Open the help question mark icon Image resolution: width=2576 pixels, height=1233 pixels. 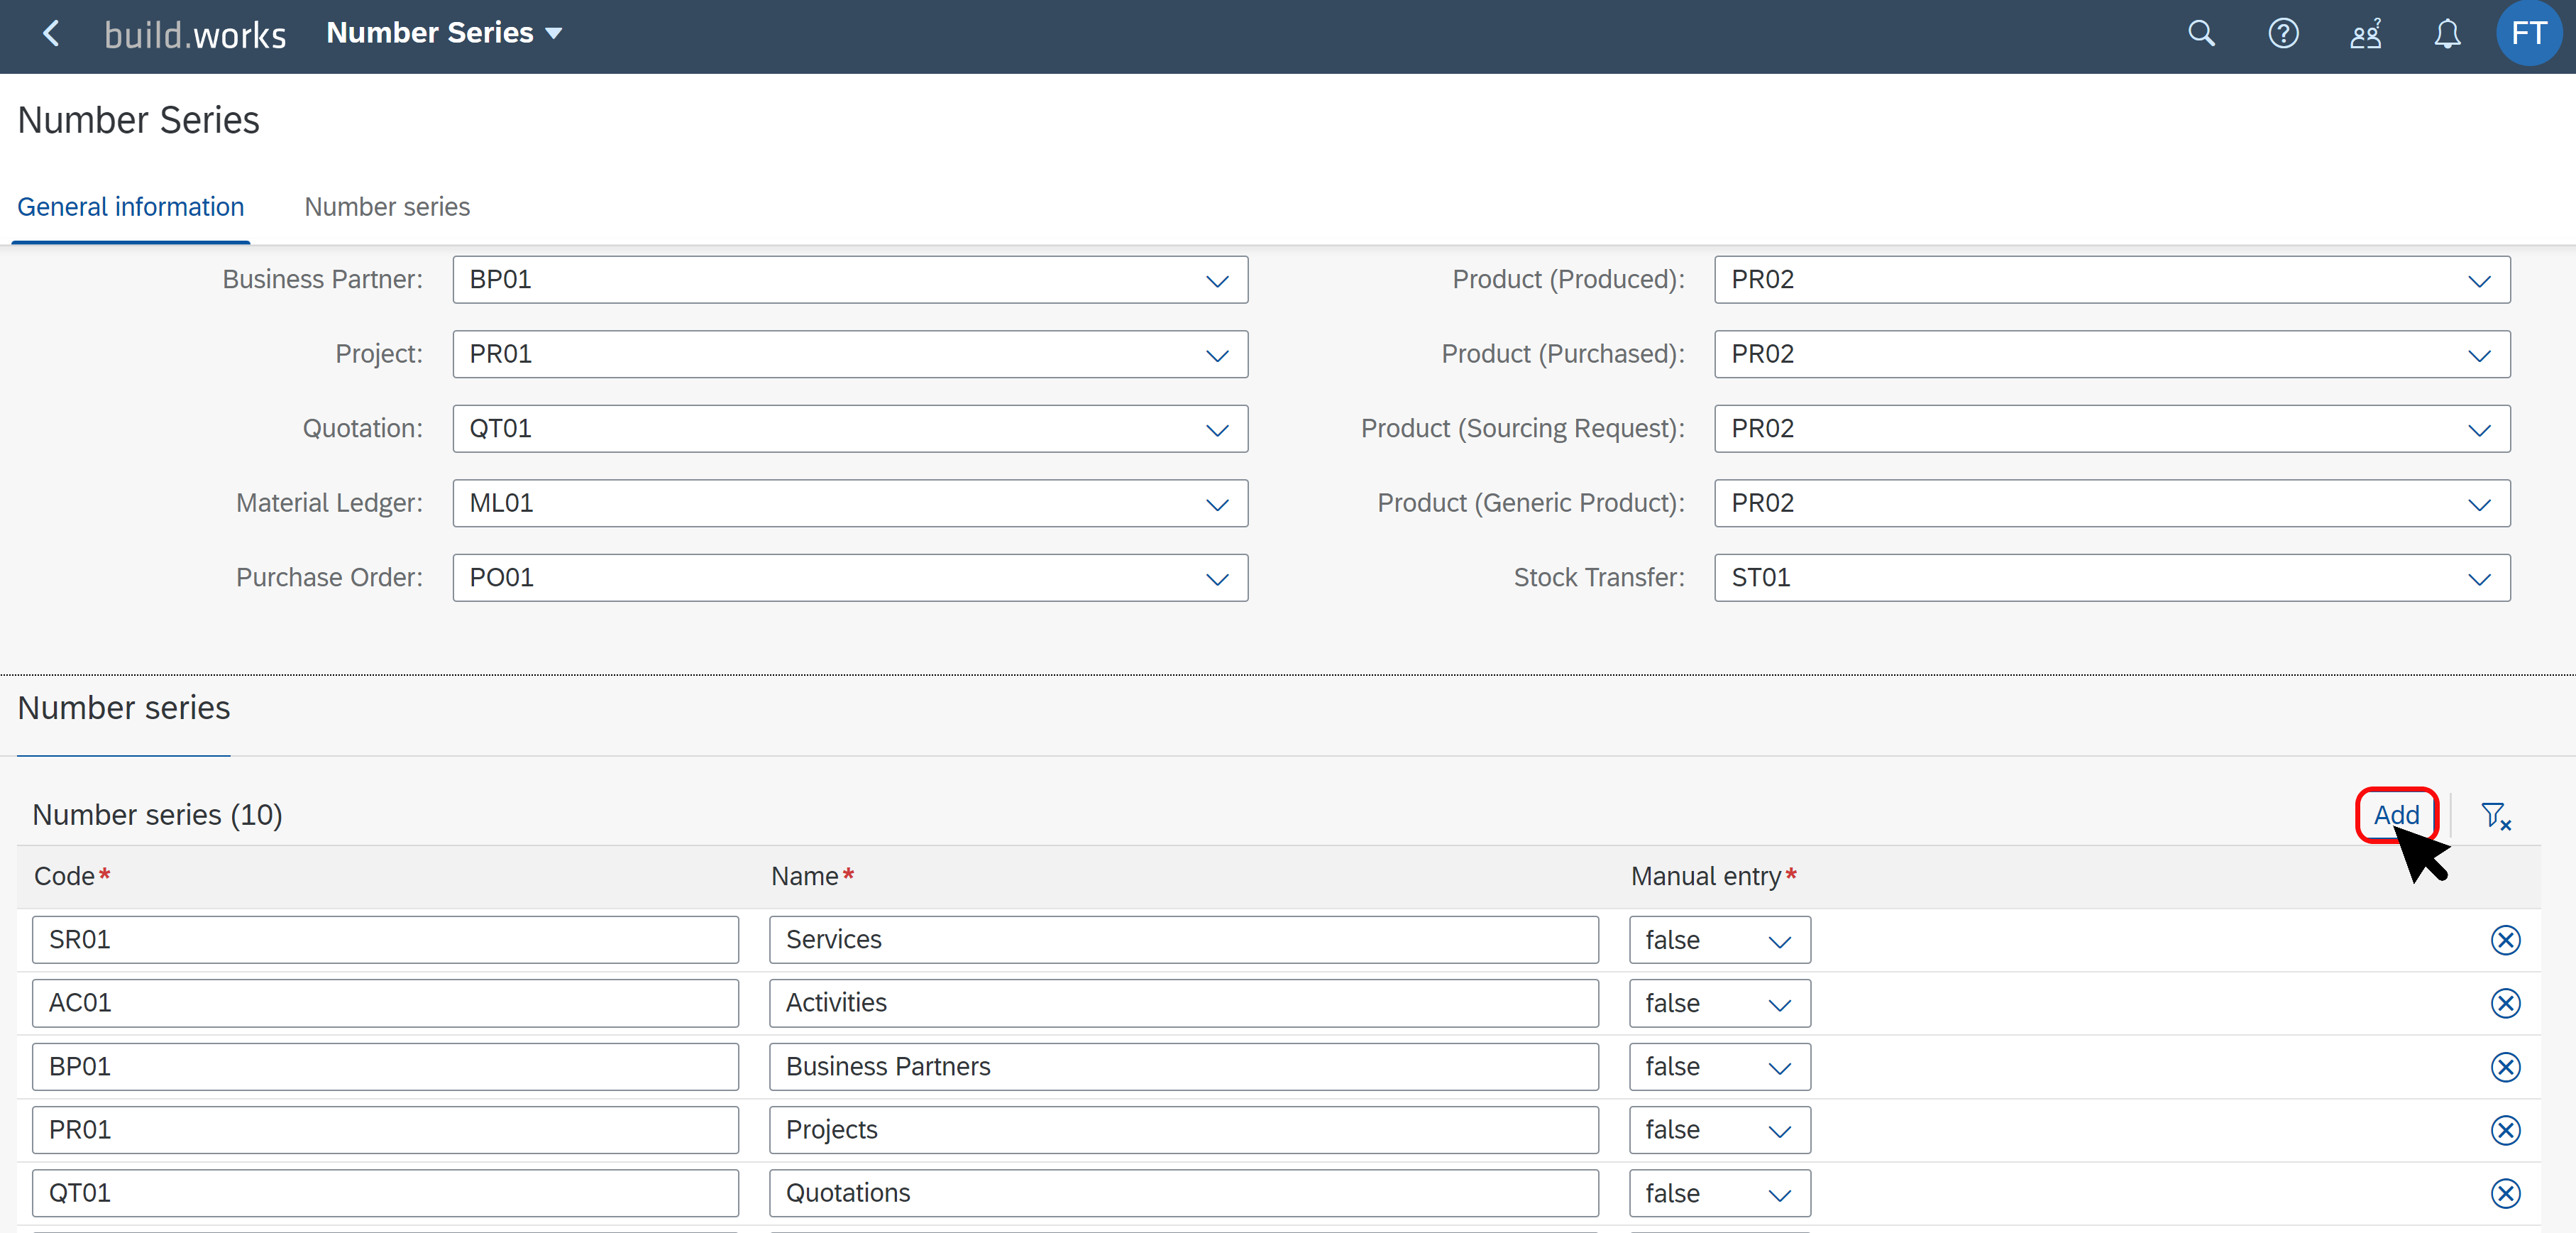tap(2283, 34)
